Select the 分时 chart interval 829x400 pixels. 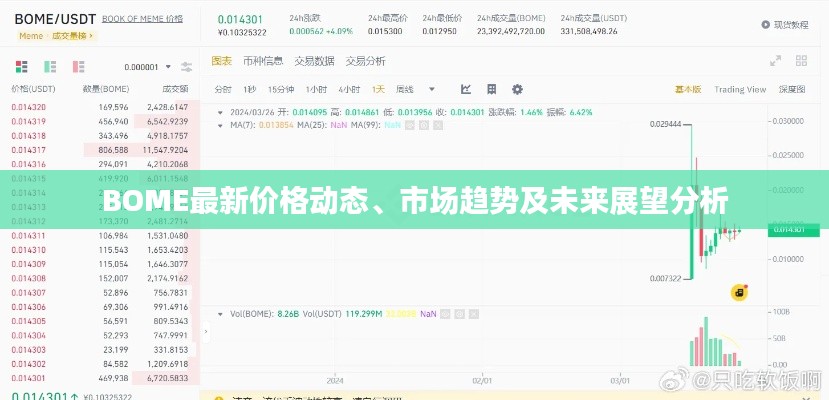[223, 89]
